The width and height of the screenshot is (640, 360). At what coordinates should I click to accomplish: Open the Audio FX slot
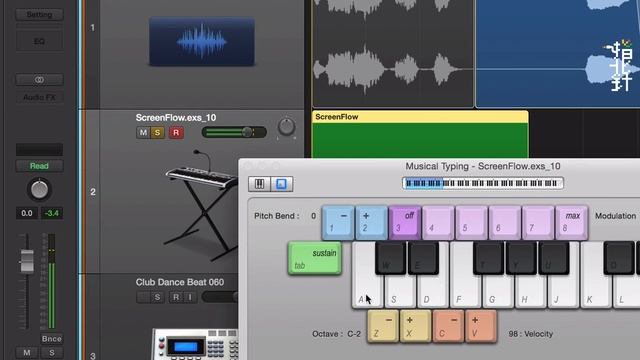(x=39, y=97)
